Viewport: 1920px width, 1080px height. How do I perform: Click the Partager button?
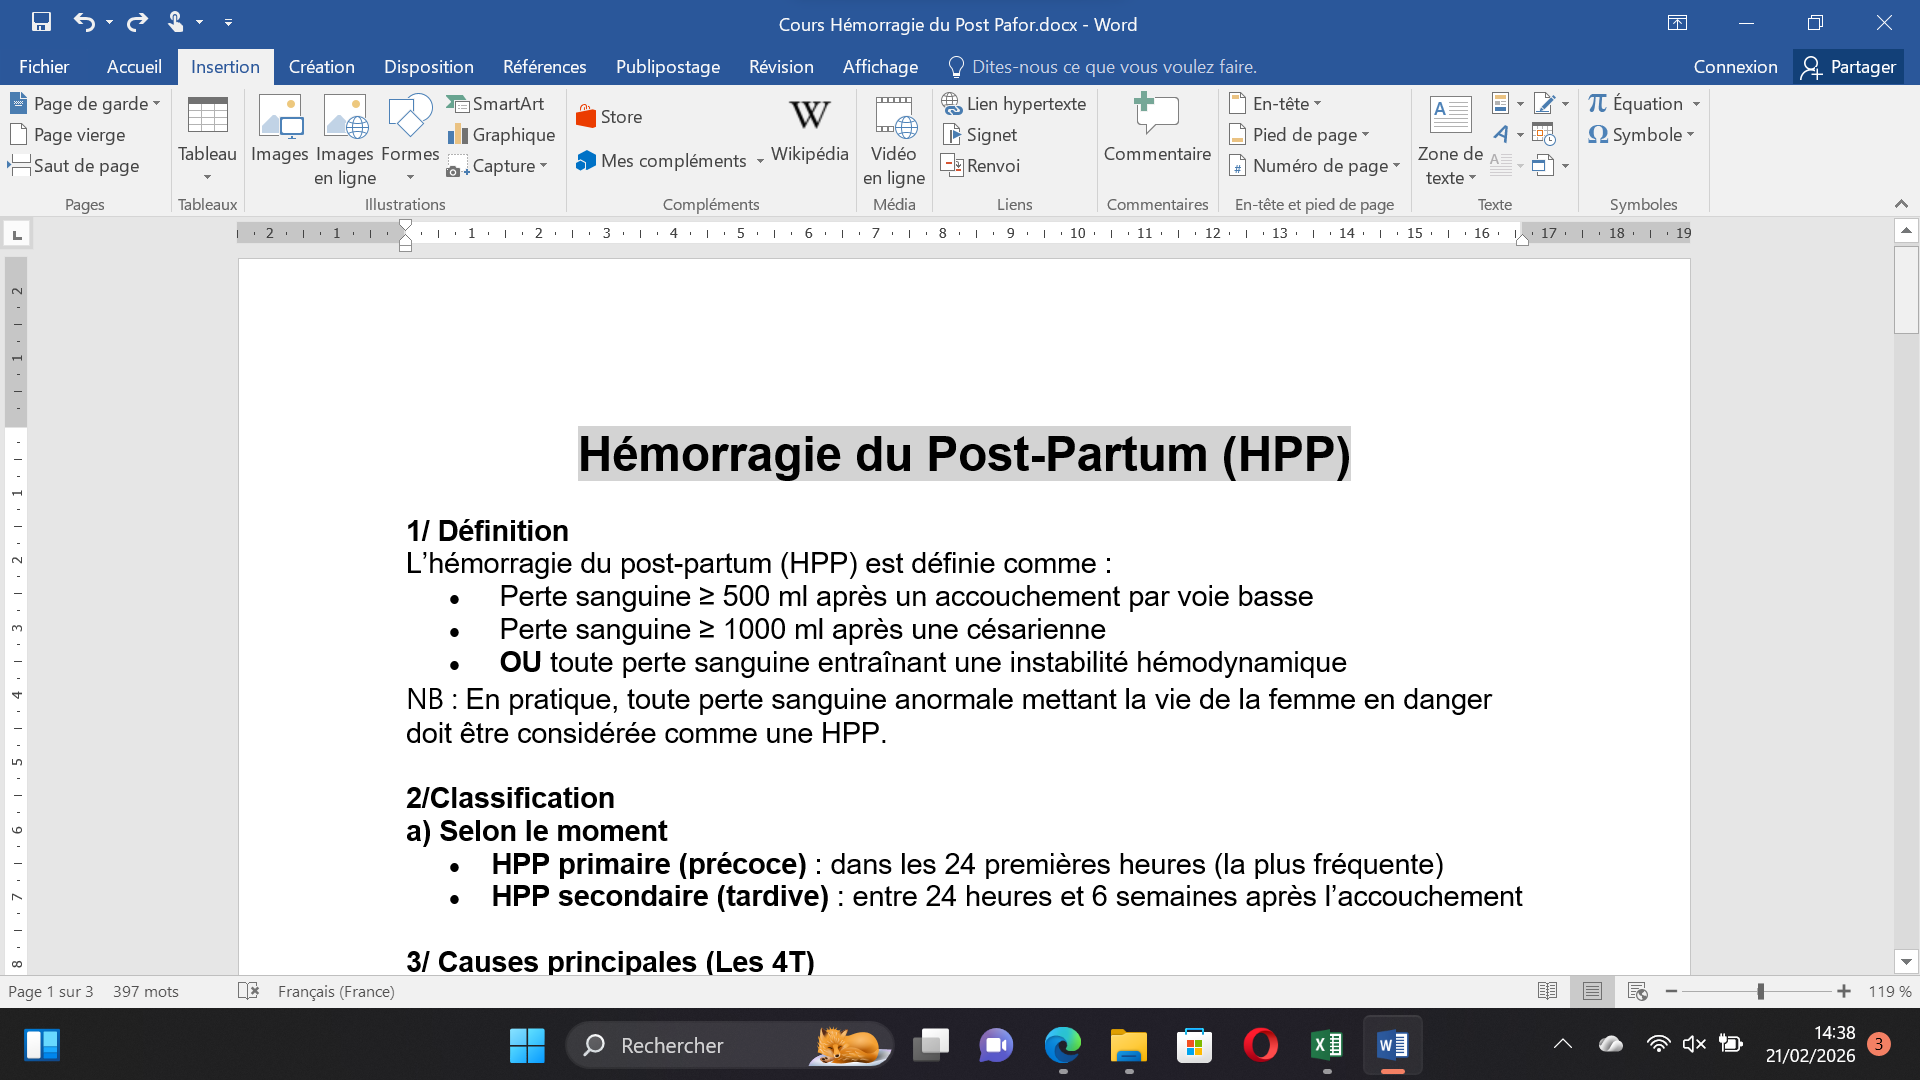click(1848, 67)
